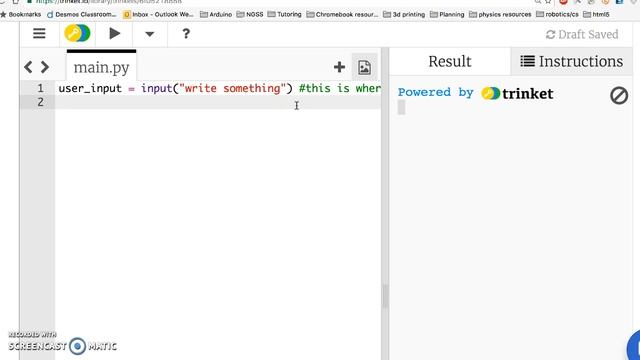This screenshot has width=640, height=360.
Task: Click the line number 1 gutter
Action: (40, 88)
